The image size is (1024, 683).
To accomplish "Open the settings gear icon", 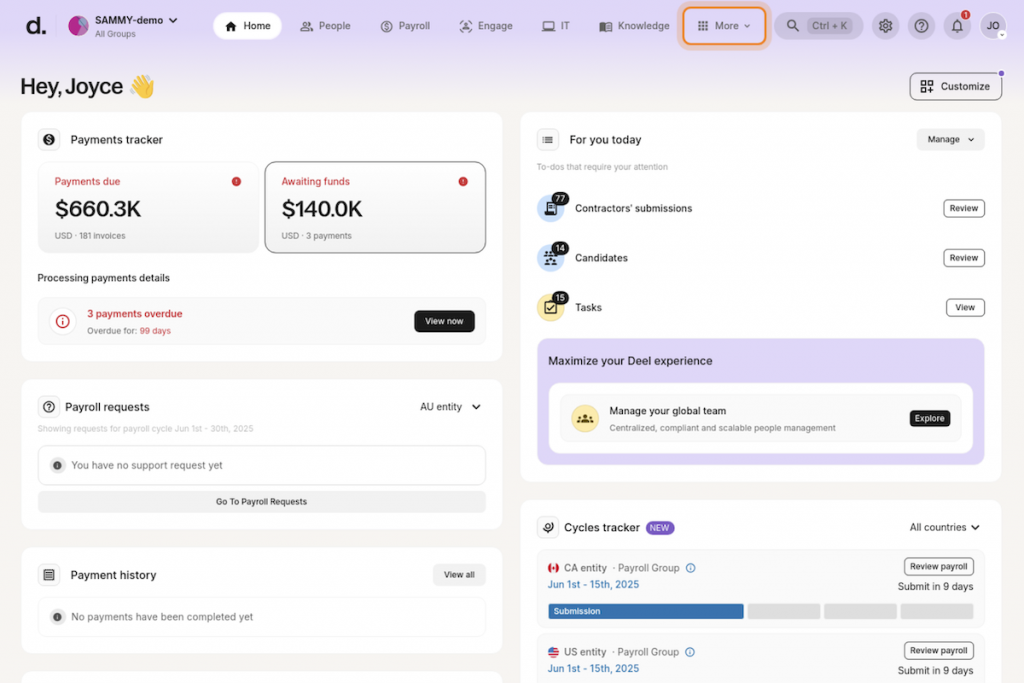I will [x=885, y=25].
